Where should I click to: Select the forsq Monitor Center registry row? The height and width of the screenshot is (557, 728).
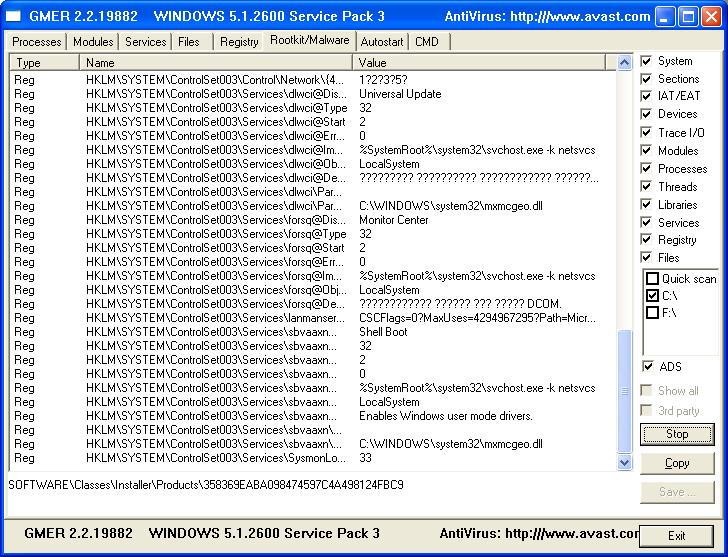[300, 220]
